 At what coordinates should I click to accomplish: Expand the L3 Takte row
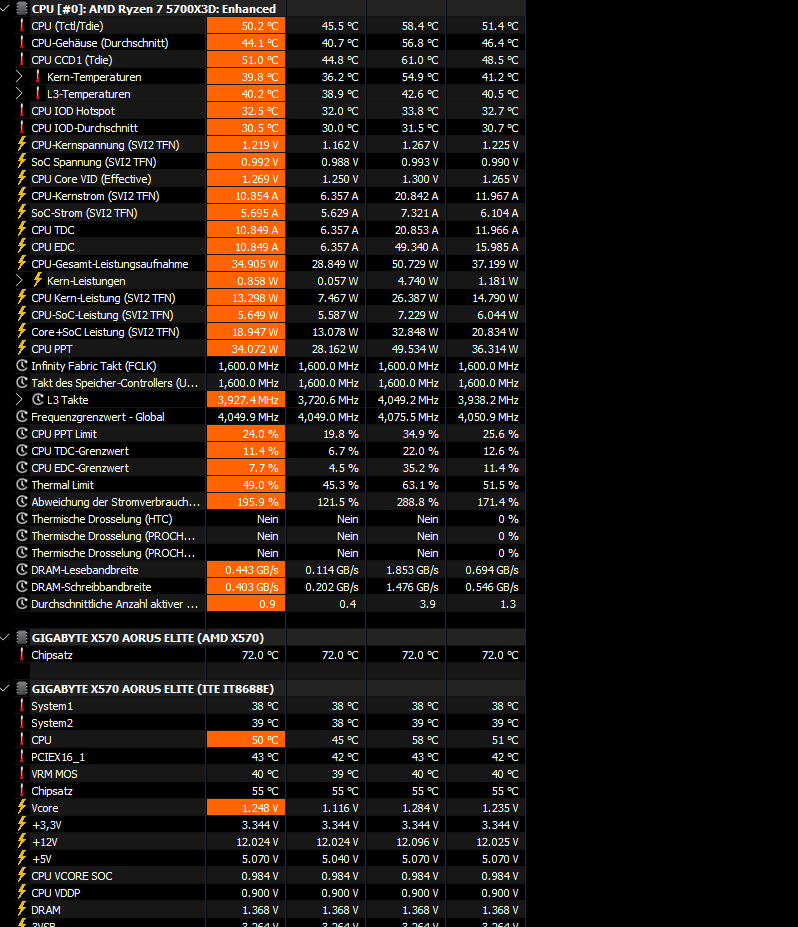pyautogui.click(x=19, y=400)
